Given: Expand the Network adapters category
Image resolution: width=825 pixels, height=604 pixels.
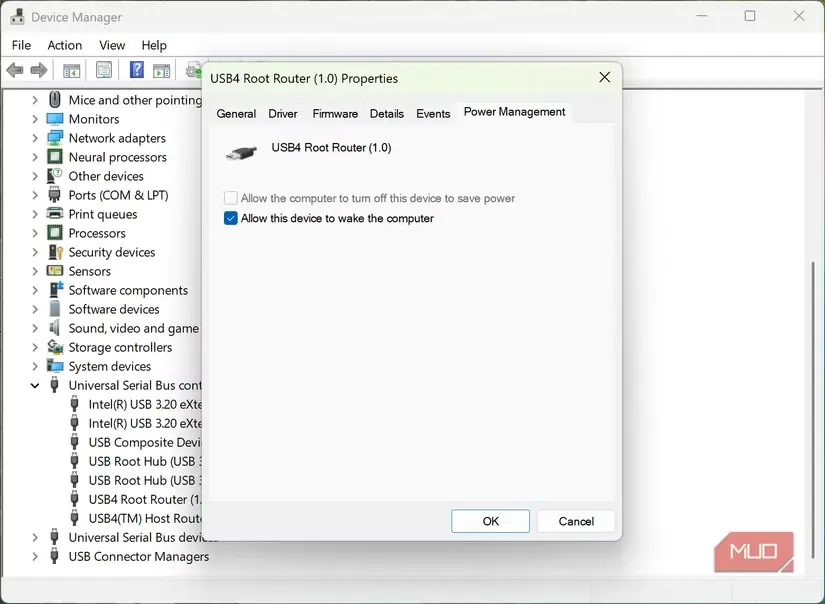Looking at the screenshot, I should tap(35, 138).
